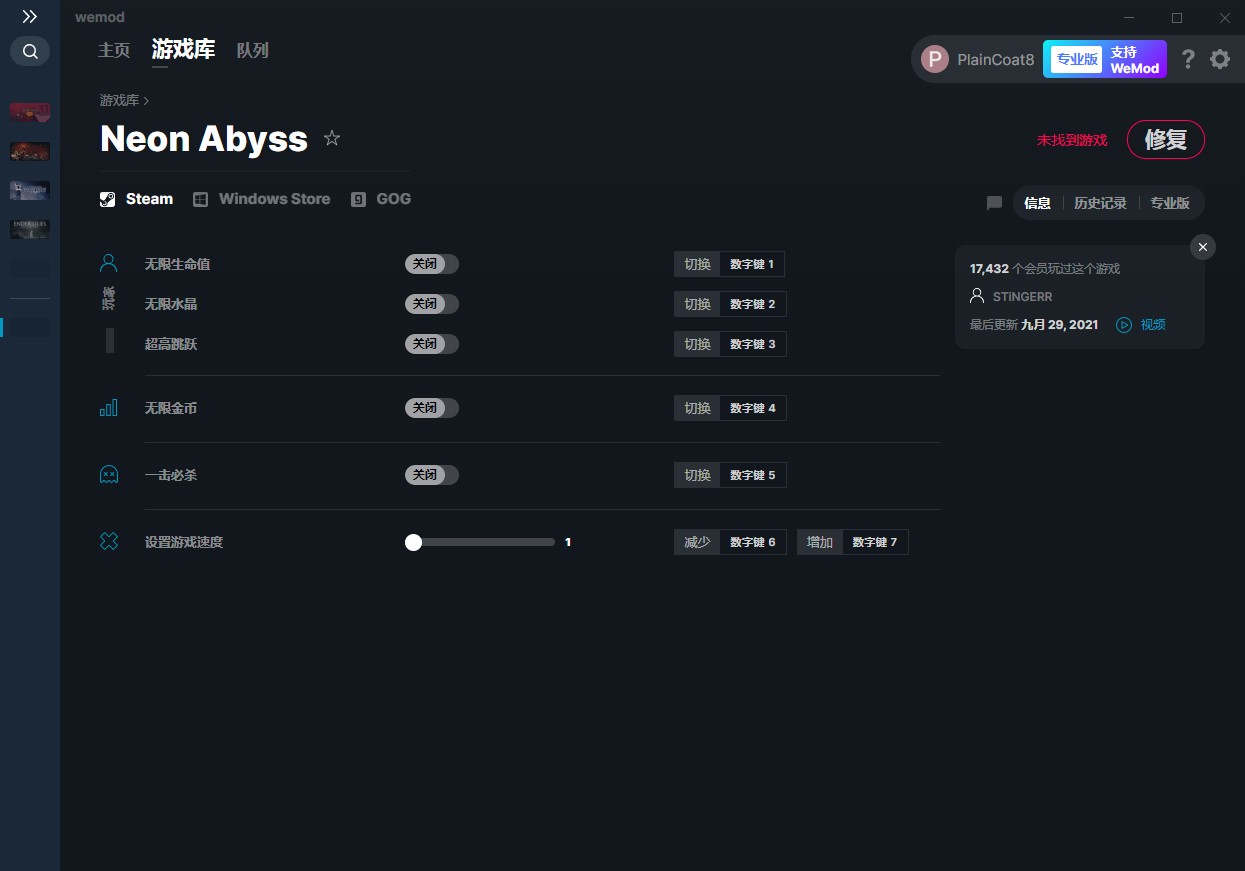This screenshot has width=1245, height=871.
Task: Open the first game thumbnail in sidebar
Action: click(30, 112)
